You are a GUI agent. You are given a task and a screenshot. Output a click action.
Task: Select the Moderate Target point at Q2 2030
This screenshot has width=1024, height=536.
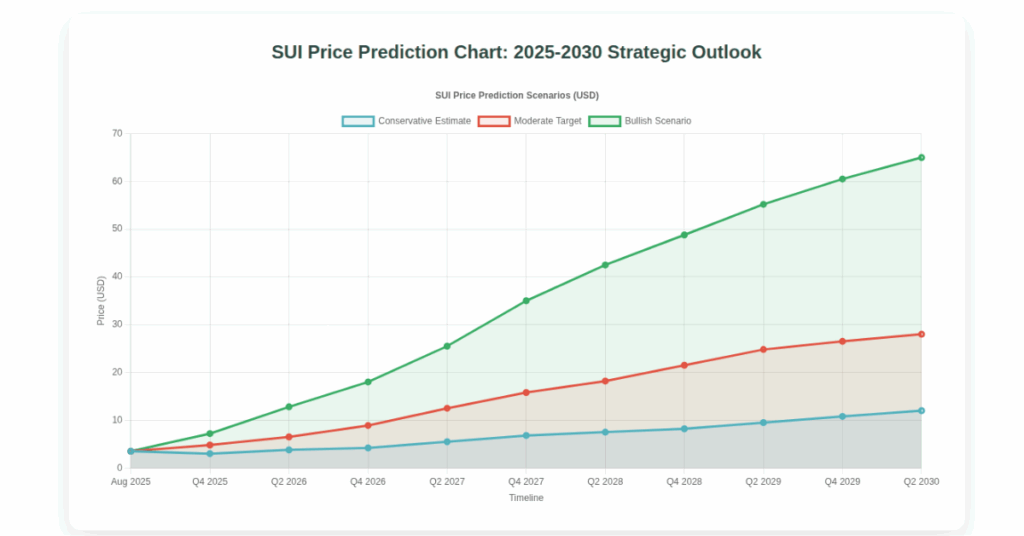pyautogui.click(x=921, y=334)
